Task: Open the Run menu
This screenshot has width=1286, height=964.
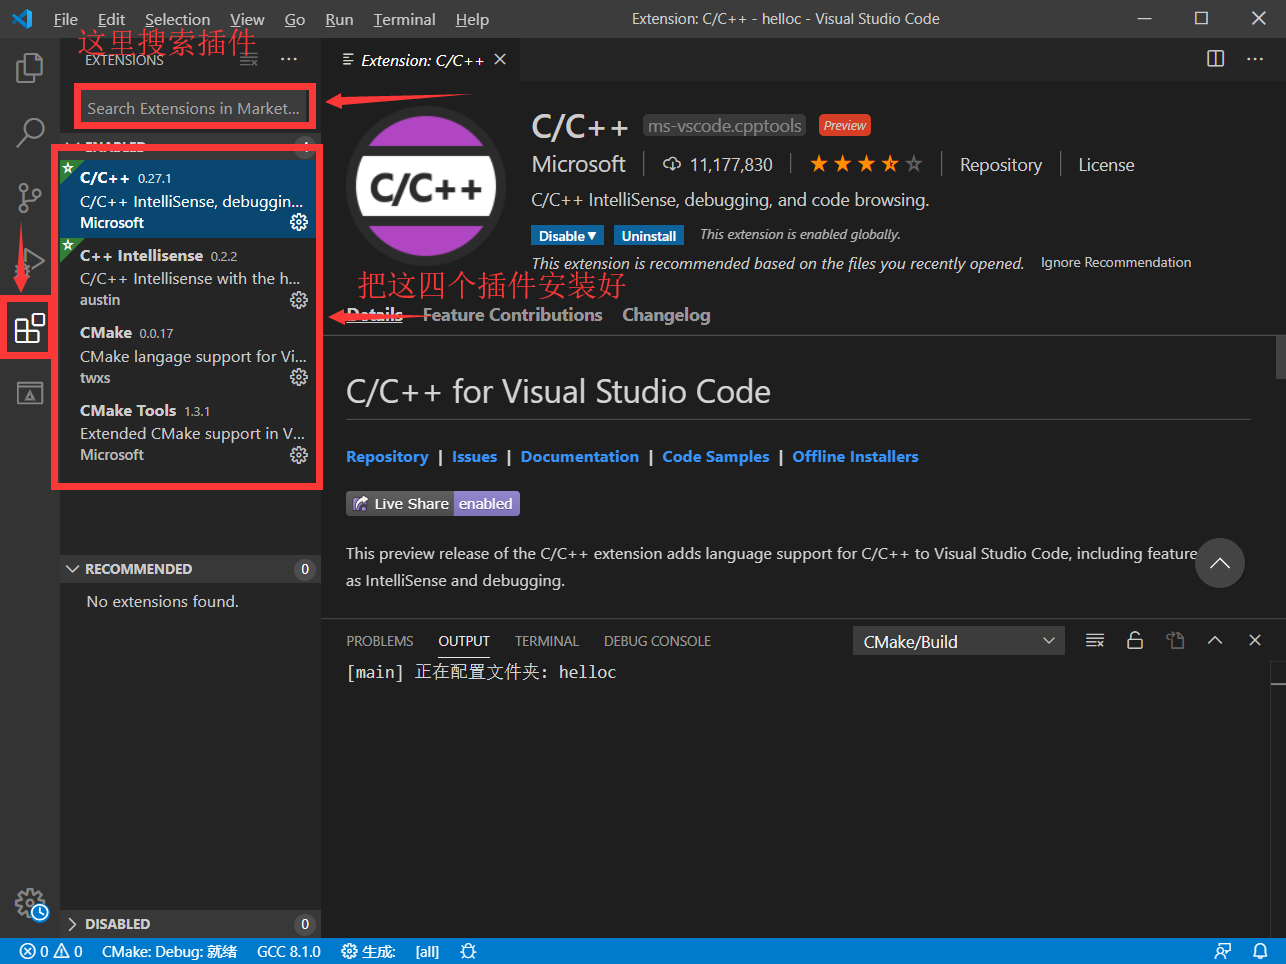Action: coord(338,18)
